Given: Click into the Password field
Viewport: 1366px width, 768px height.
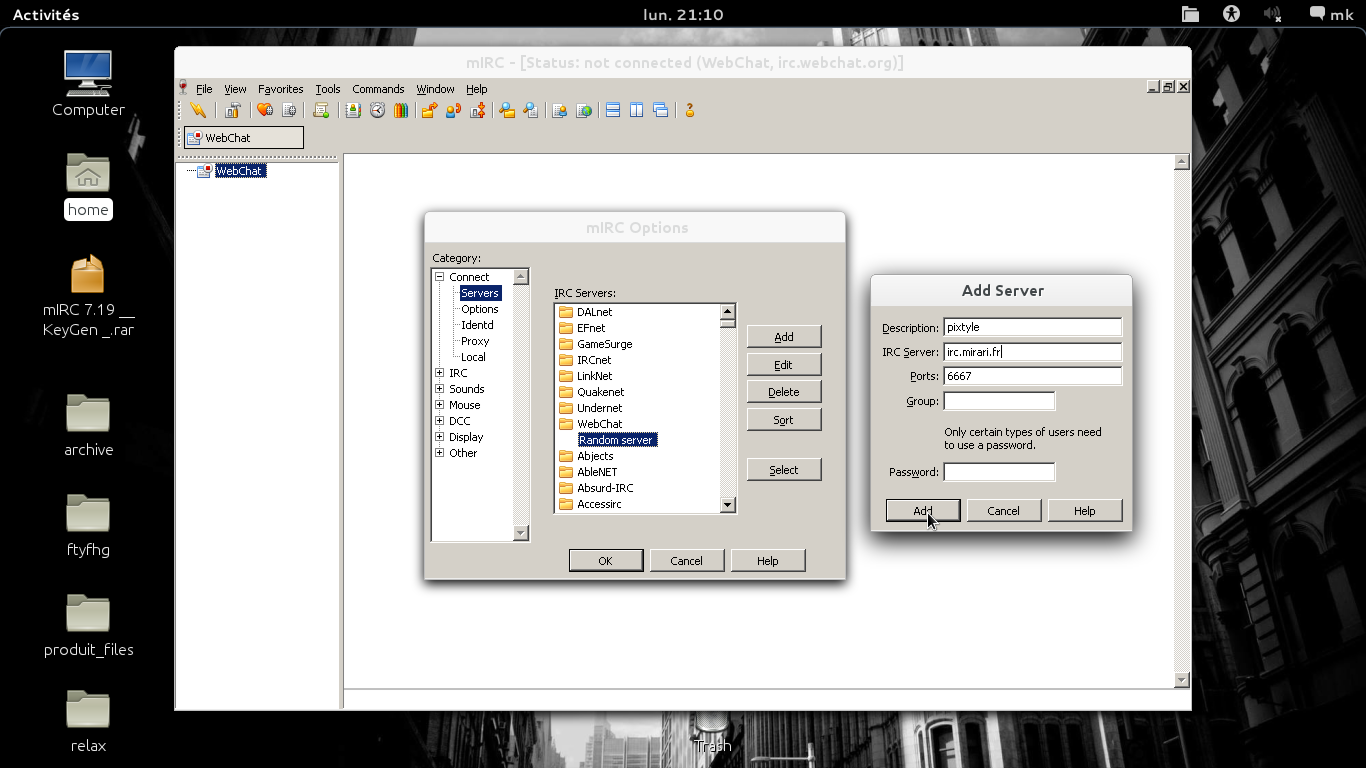Looking at the screenshot, I should pyautogui.click(x=999, y=472).
